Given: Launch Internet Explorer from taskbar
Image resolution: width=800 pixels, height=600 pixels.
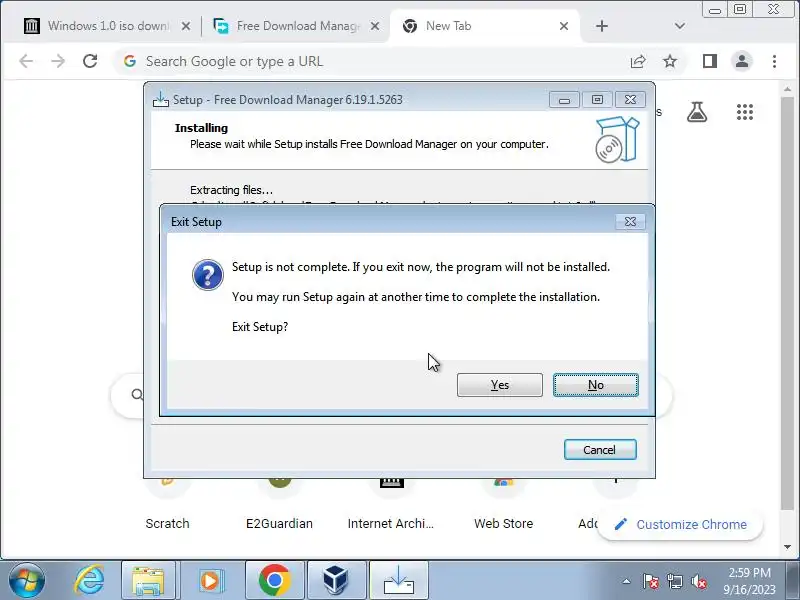Looking at the screenshot, I should tap(90, 581).
